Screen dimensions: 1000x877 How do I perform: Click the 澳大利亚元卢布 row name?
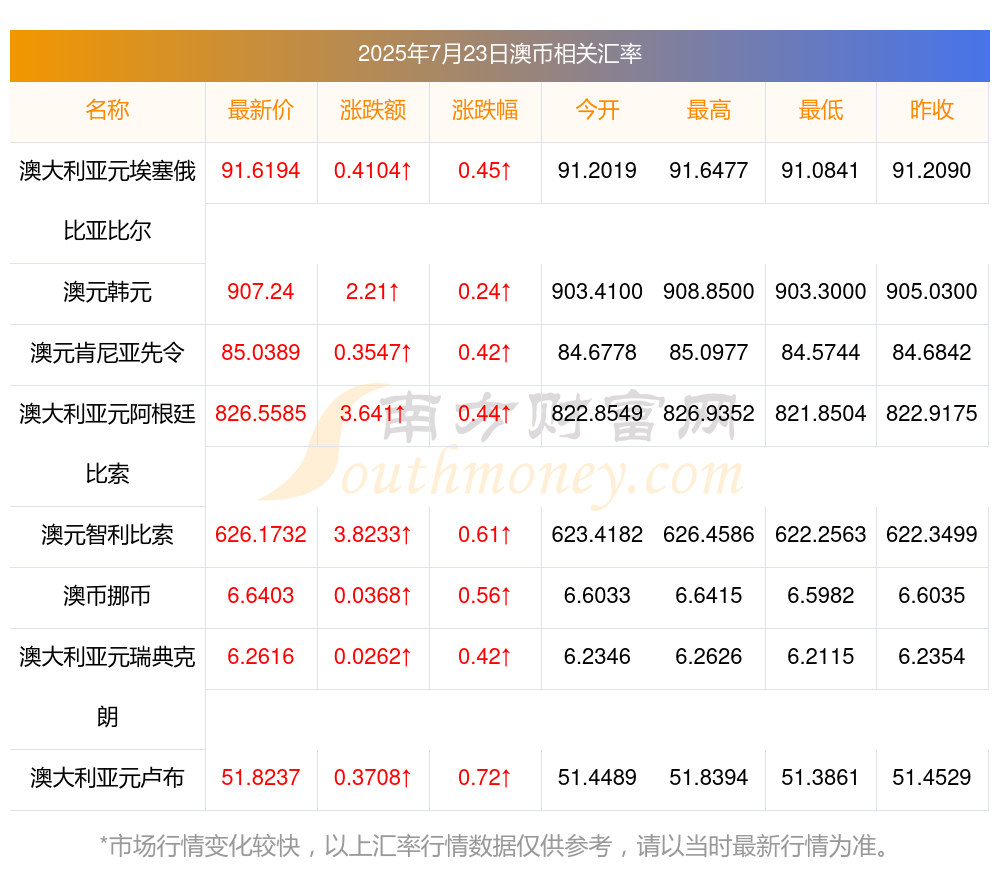point(107,778)
